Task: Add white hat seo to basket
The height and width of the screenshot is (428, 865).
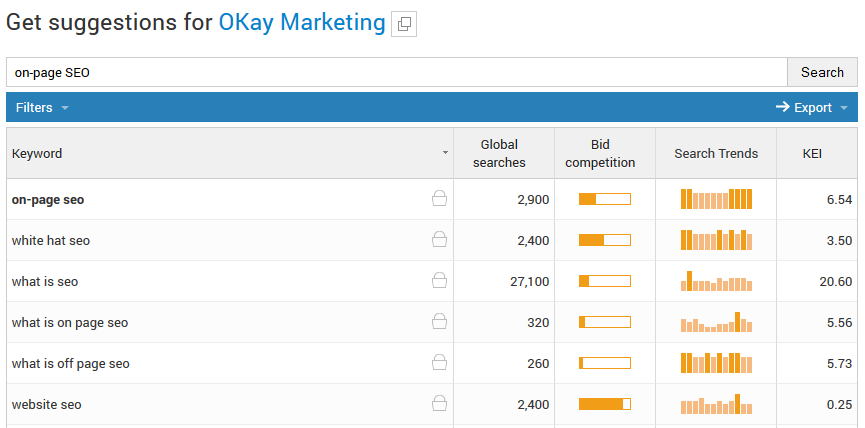Action: point(439,239)
